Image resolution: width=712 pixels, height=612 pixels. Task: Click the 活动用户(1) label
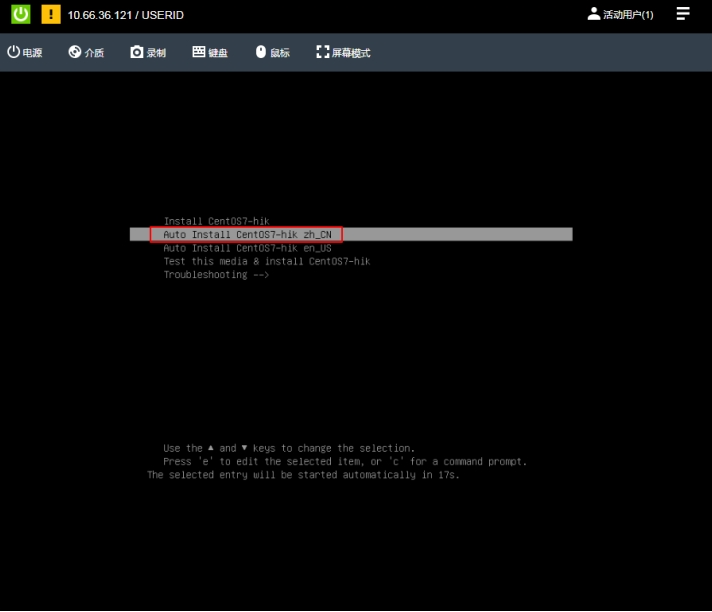[x=628, y=15]
